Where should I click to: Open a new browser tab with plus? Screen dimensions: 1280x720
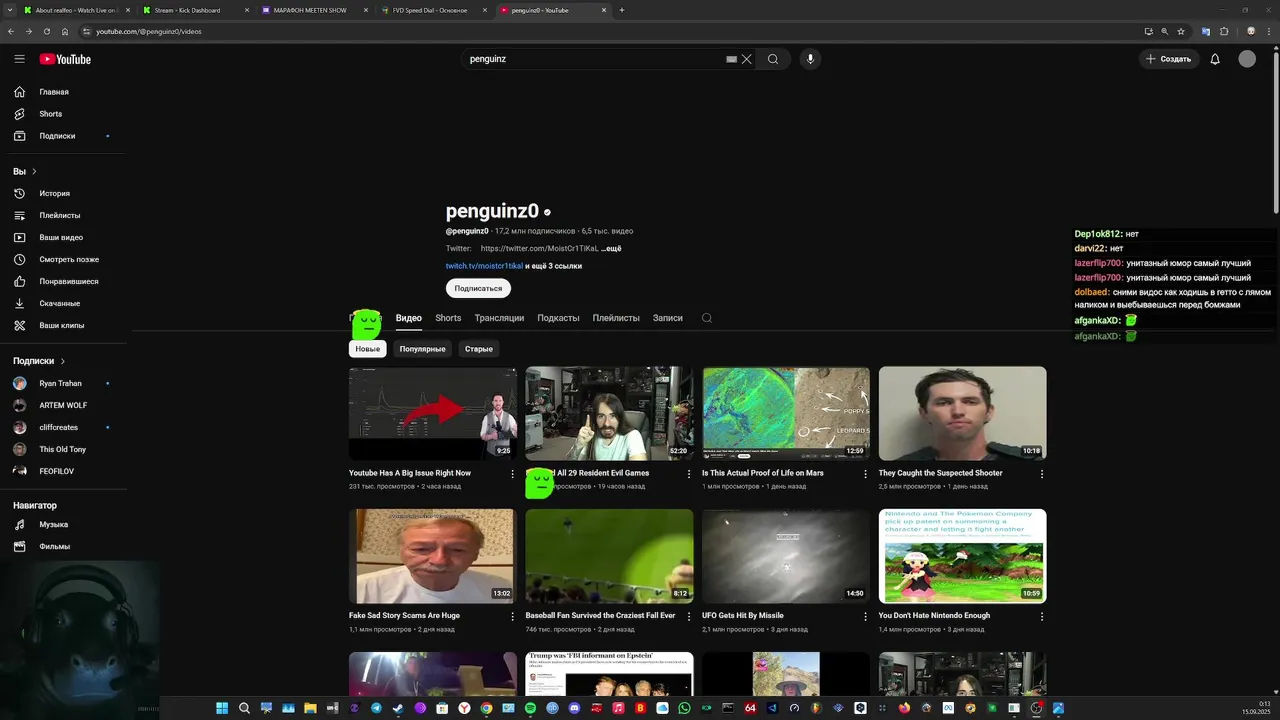point(622,10)
